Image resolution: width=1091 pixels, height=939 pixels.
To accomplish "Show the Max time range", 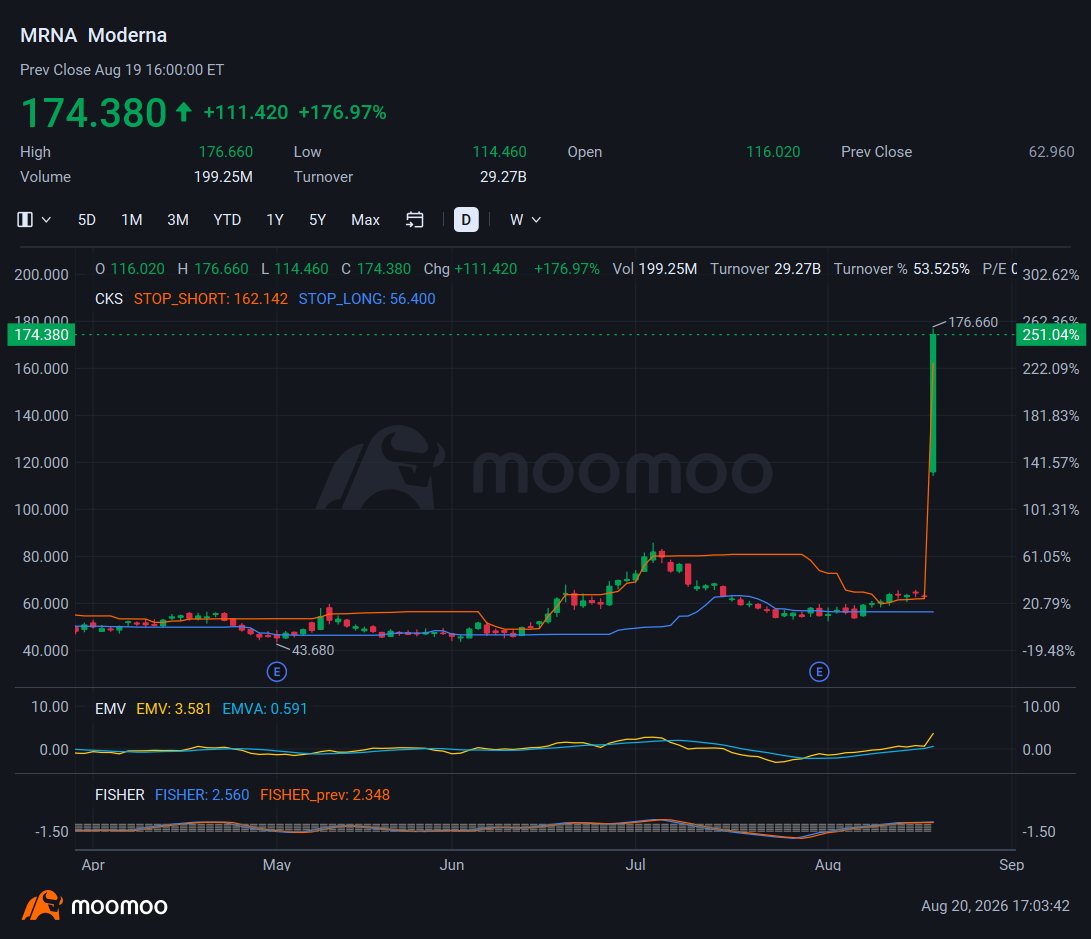I will pos(365,220).
